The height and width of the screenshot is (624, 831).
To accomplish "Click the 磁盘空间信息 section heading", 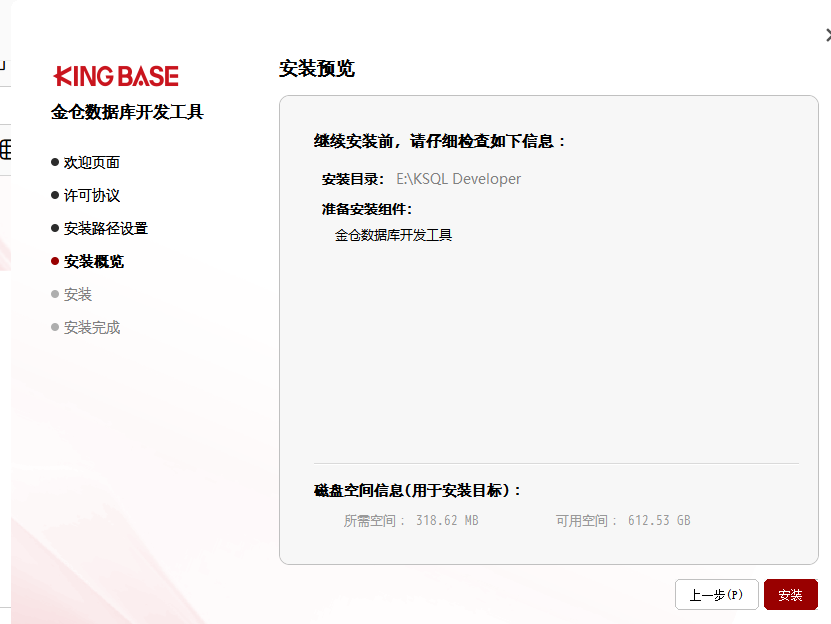I will [418, 490].
